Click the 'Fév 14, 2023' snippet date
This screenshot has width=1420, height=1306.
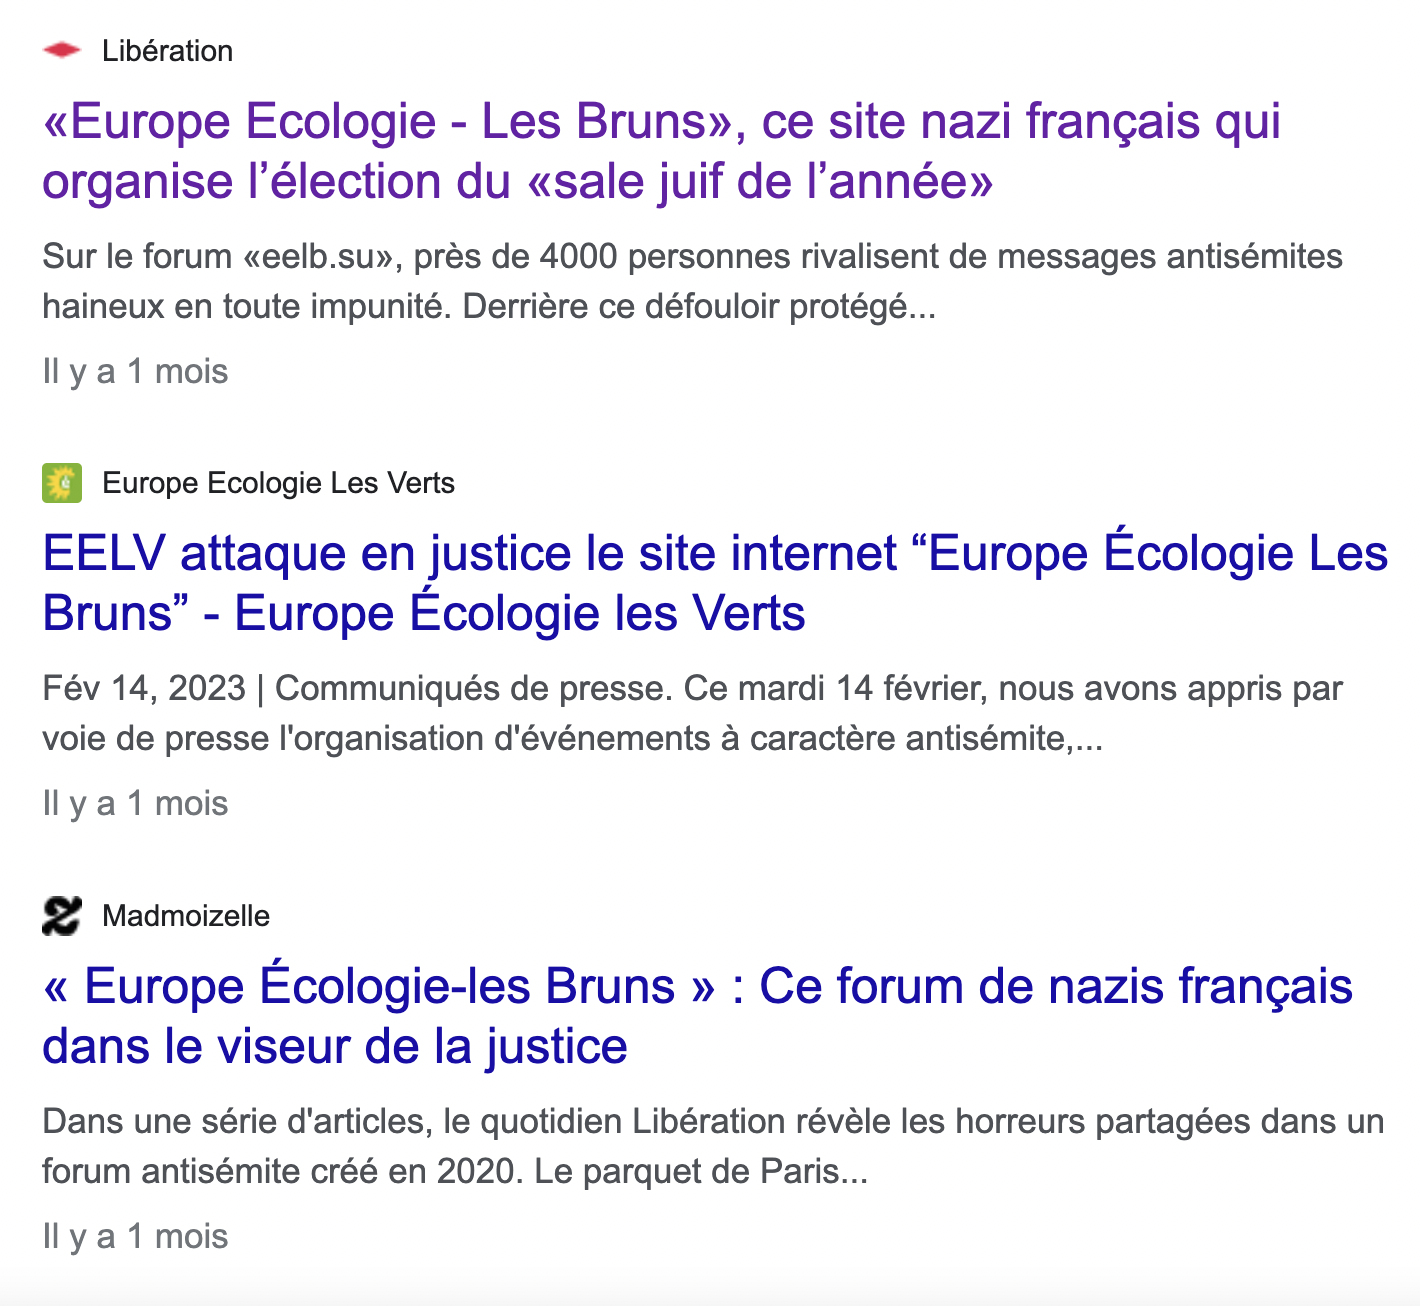[144, 689]
